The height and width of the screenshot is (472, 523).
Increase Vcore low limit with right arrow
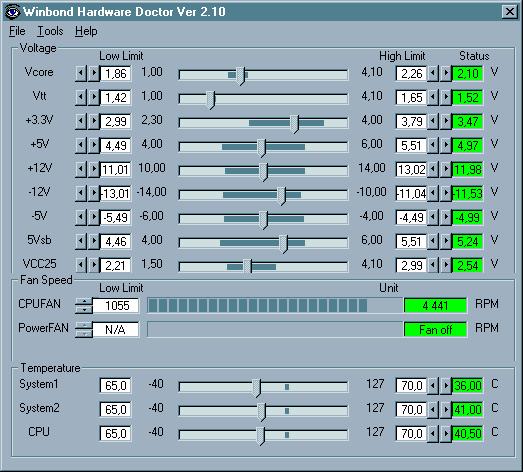(94, 73)
